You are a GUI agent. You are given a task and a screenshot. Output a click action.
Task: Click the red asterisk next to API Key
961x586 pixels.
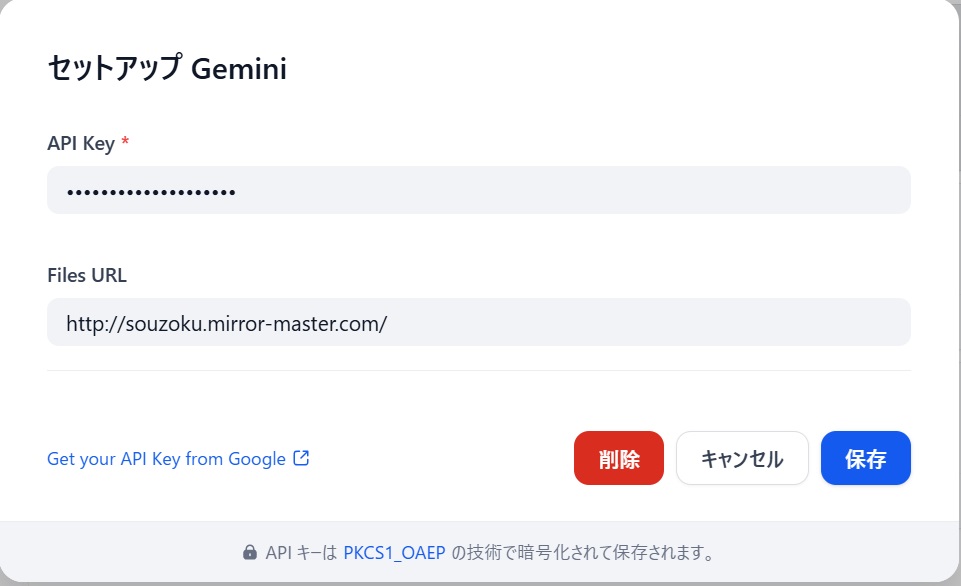click(124, 143)
